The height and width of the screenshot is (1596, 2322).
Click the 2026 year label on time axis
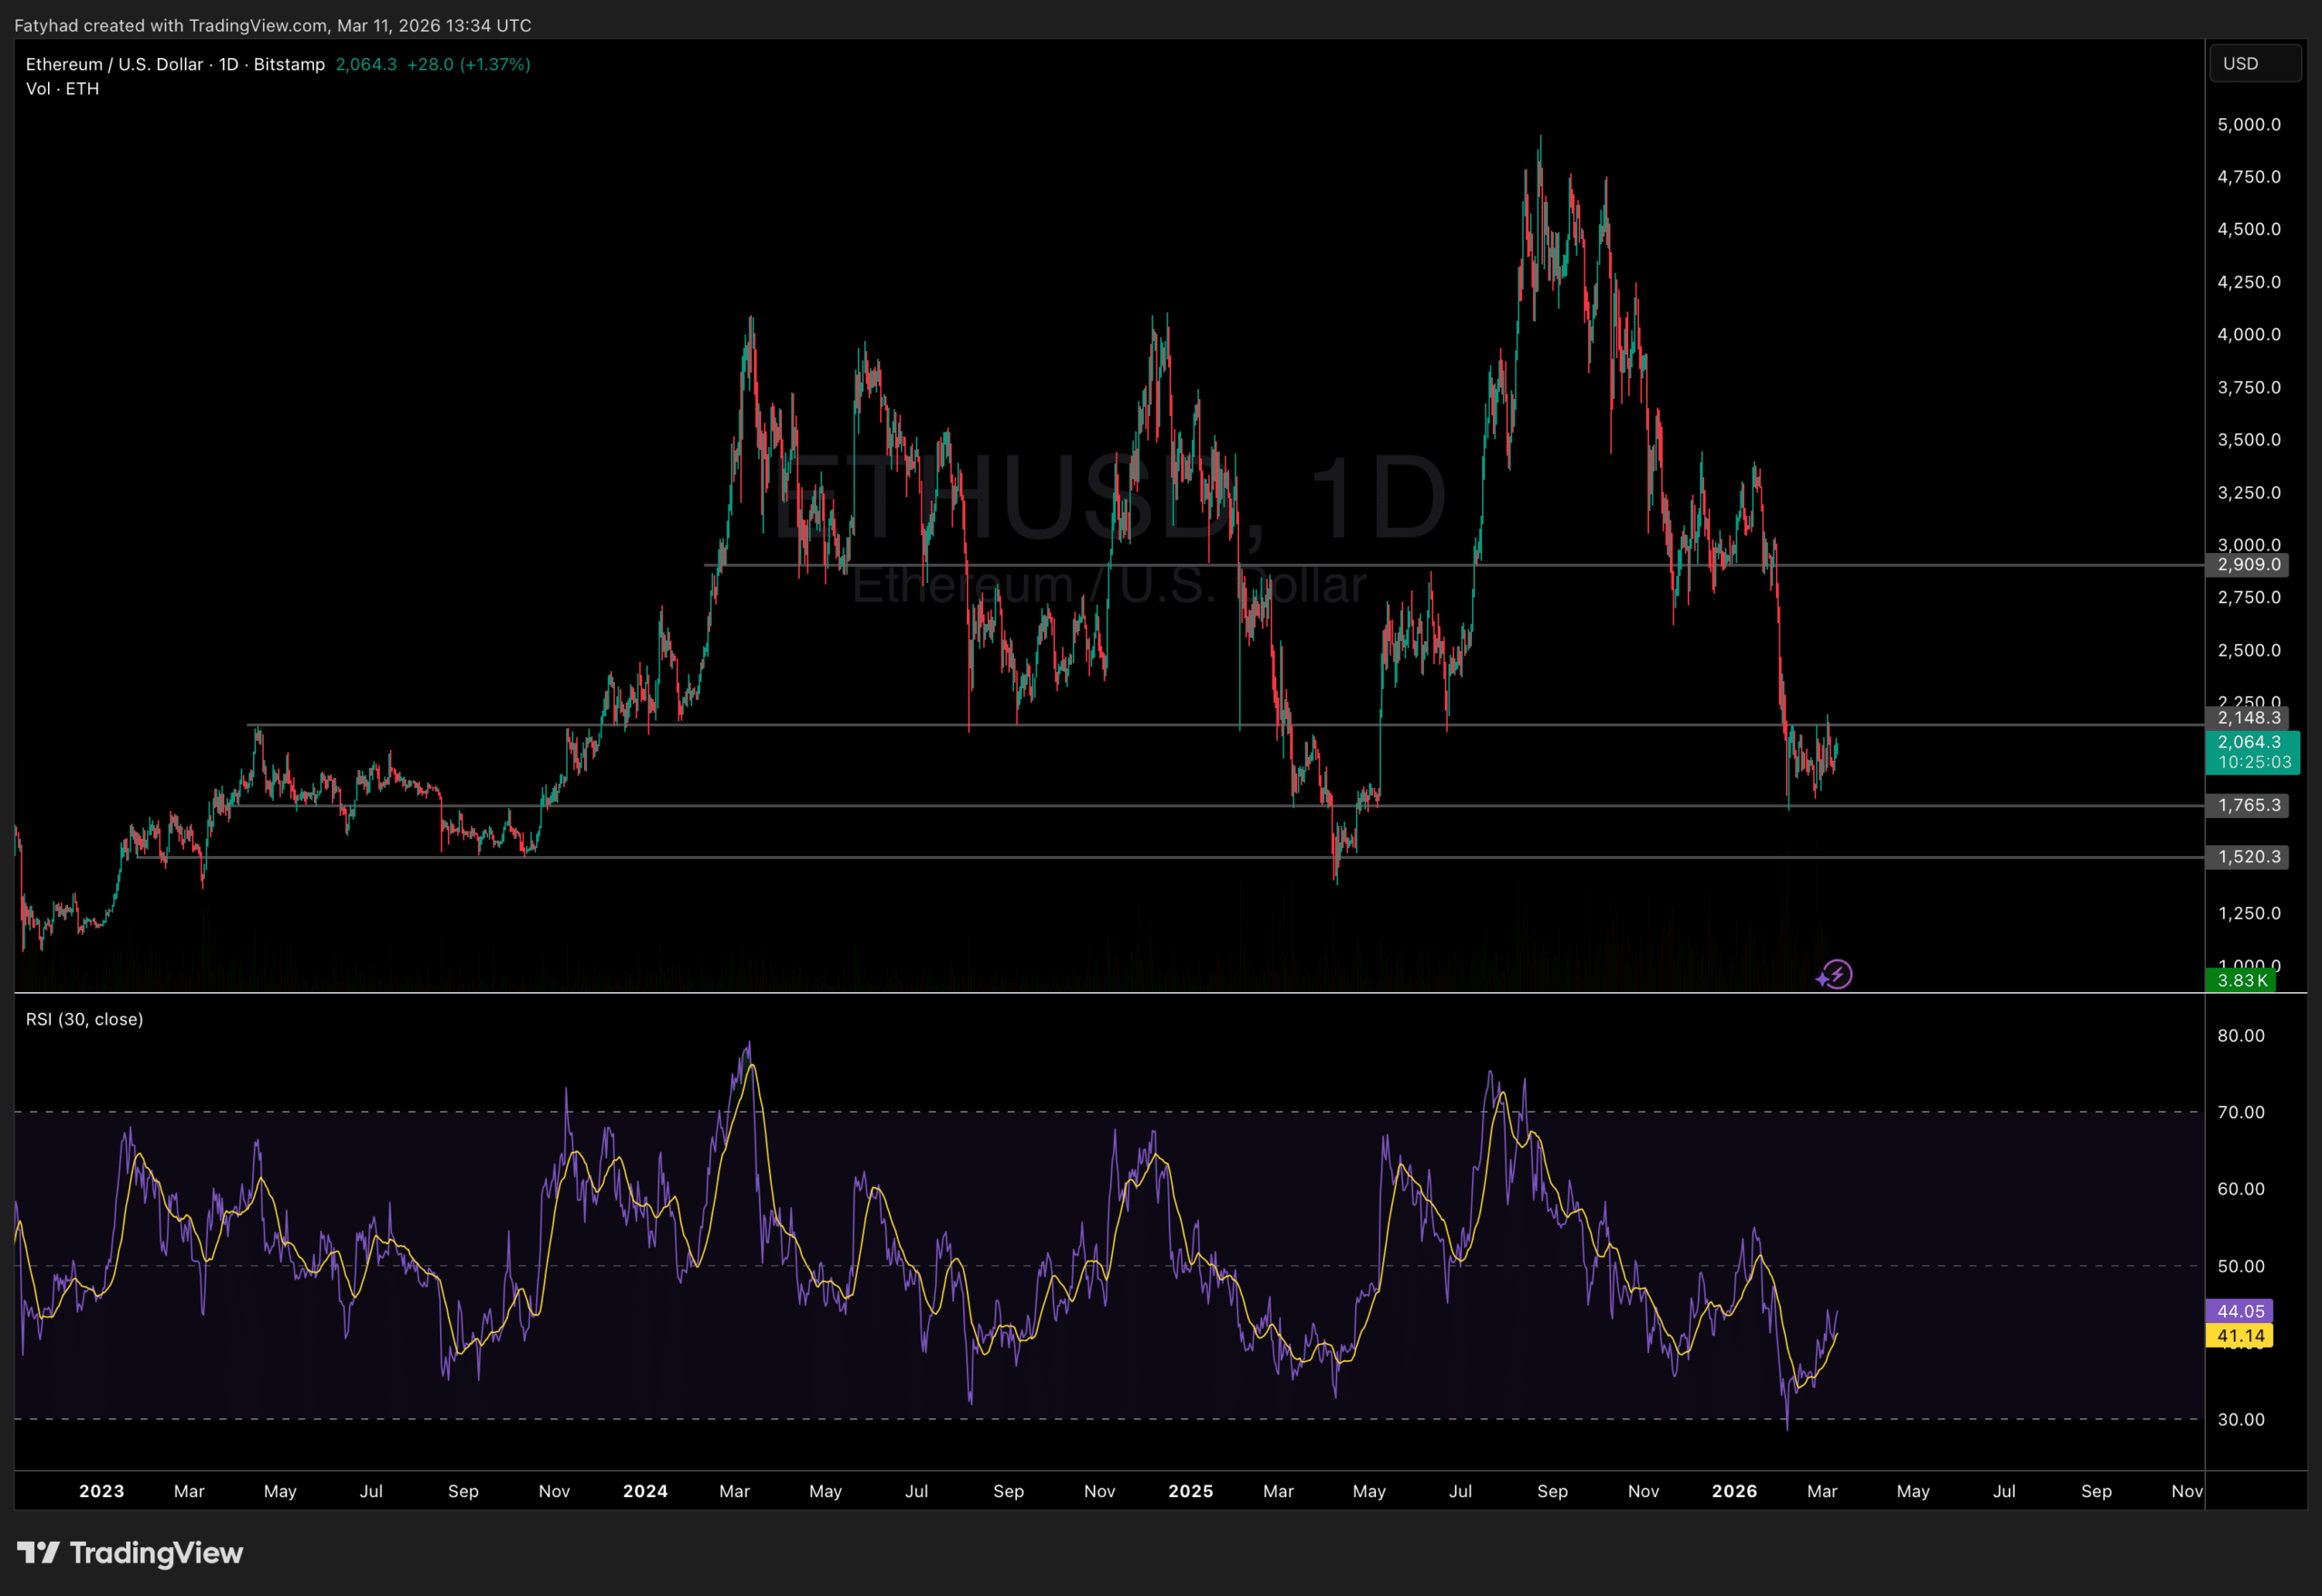(x=1734, y=1492)
